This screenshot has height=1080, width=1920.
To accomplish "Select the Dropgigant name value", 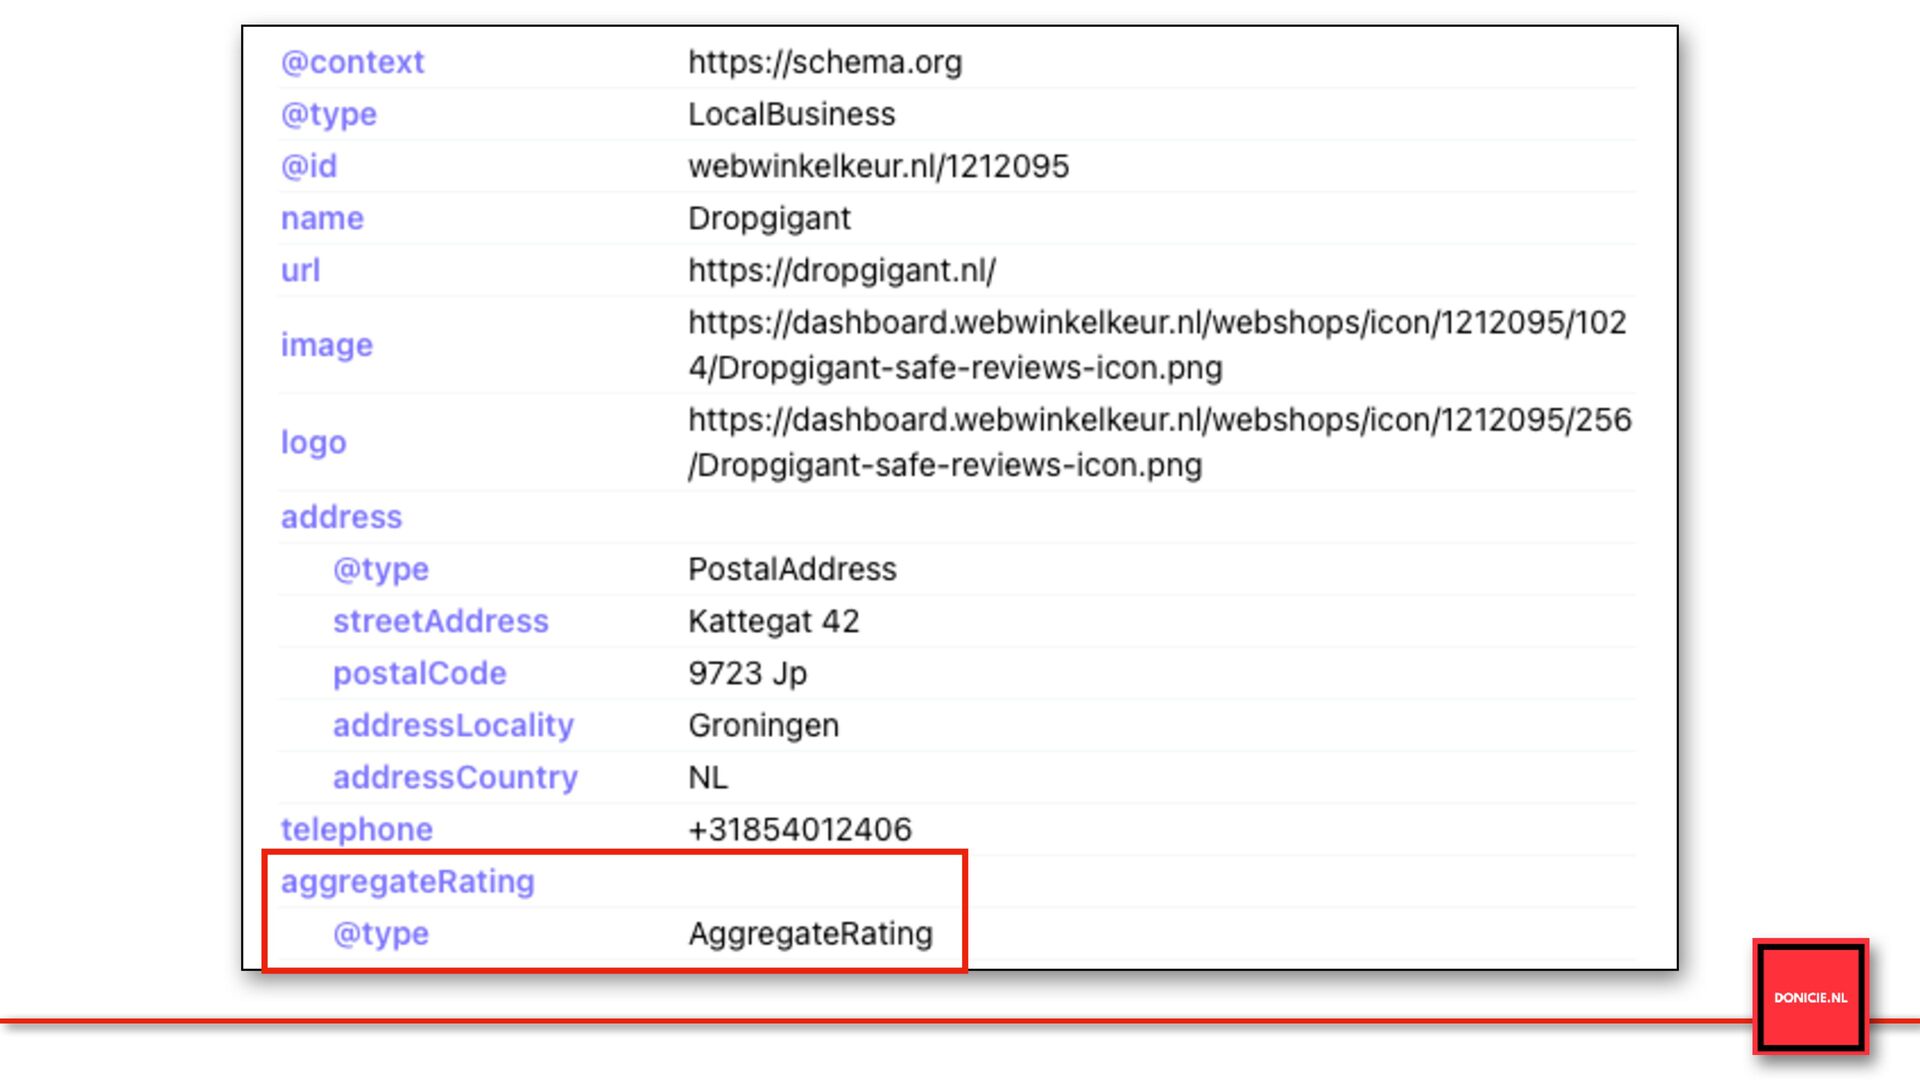I will point(769,218).
